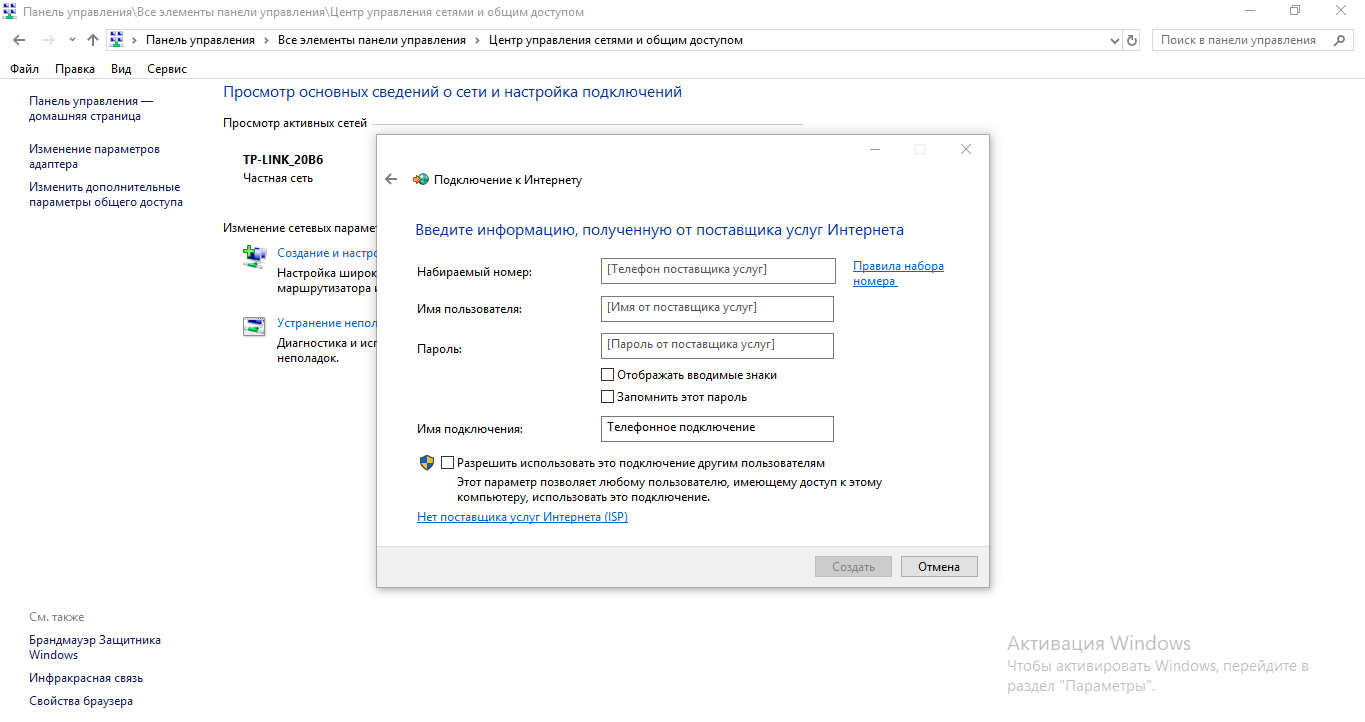1365x722 pixels.
Task: Enable 'Запомнить этот пароль' checkbox
Action: [607, 397]
